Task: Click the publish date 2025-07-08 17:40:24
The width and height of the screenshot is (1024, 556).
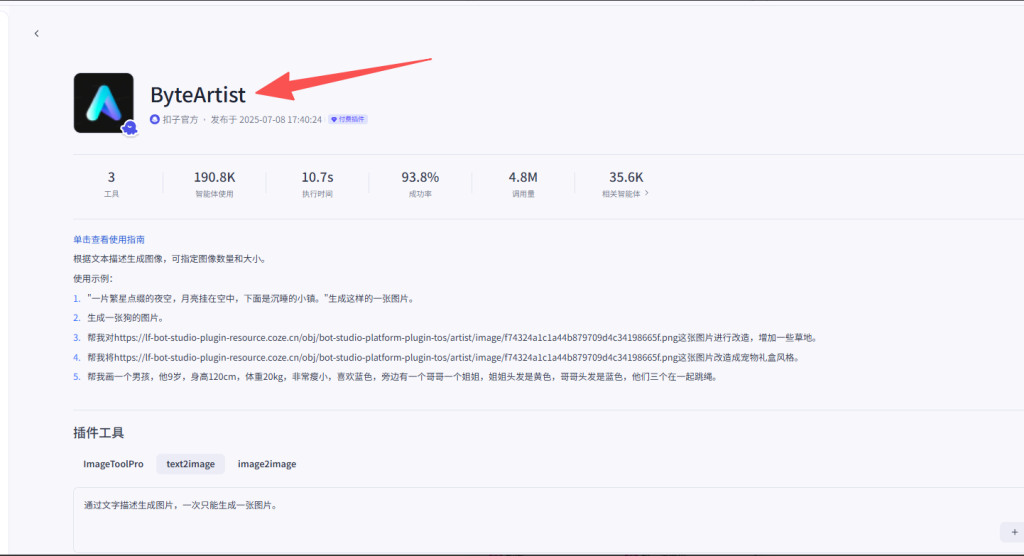Action: tap(280, 120)
